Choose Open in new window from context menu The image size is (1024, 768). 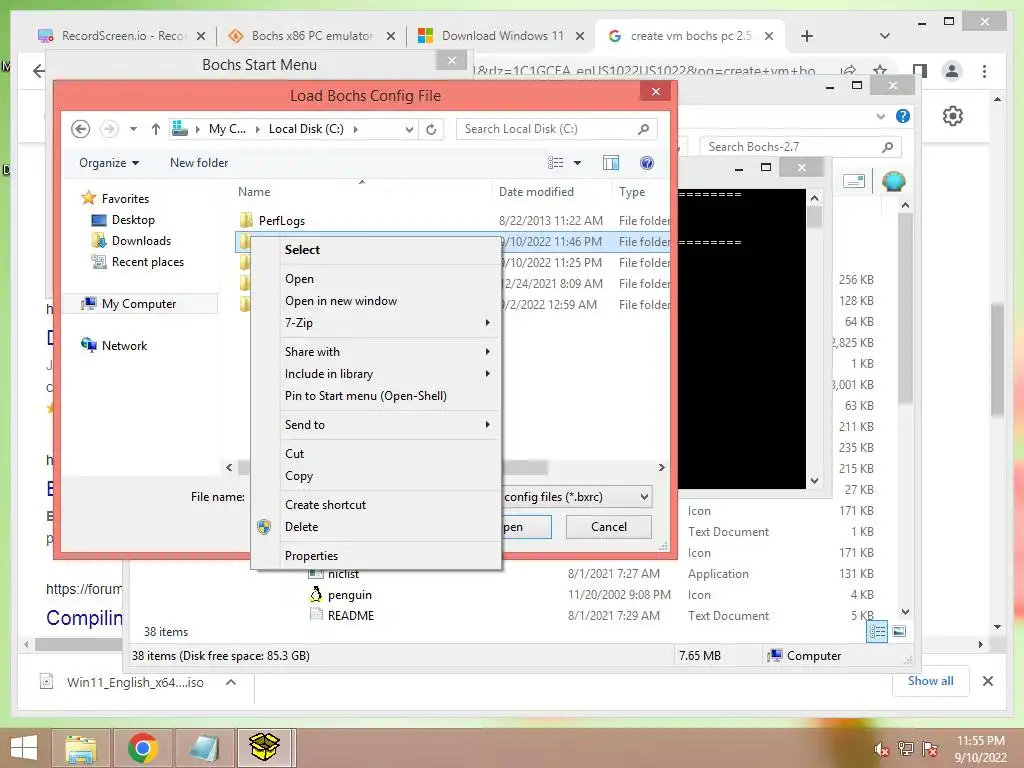[x=341, y=301]
